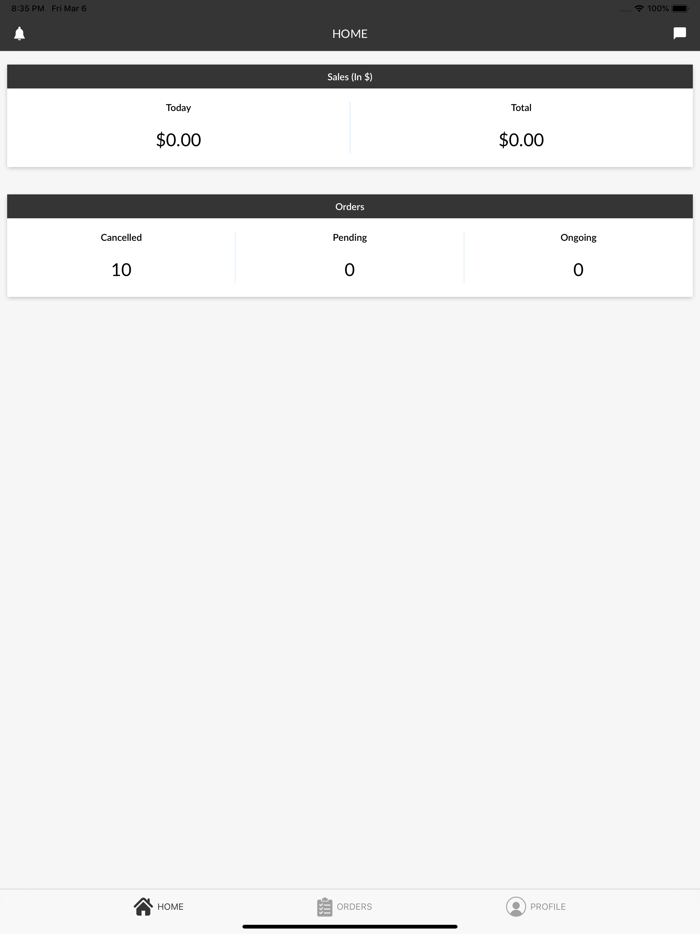Tap the home indicator bar

pos(350,926)
